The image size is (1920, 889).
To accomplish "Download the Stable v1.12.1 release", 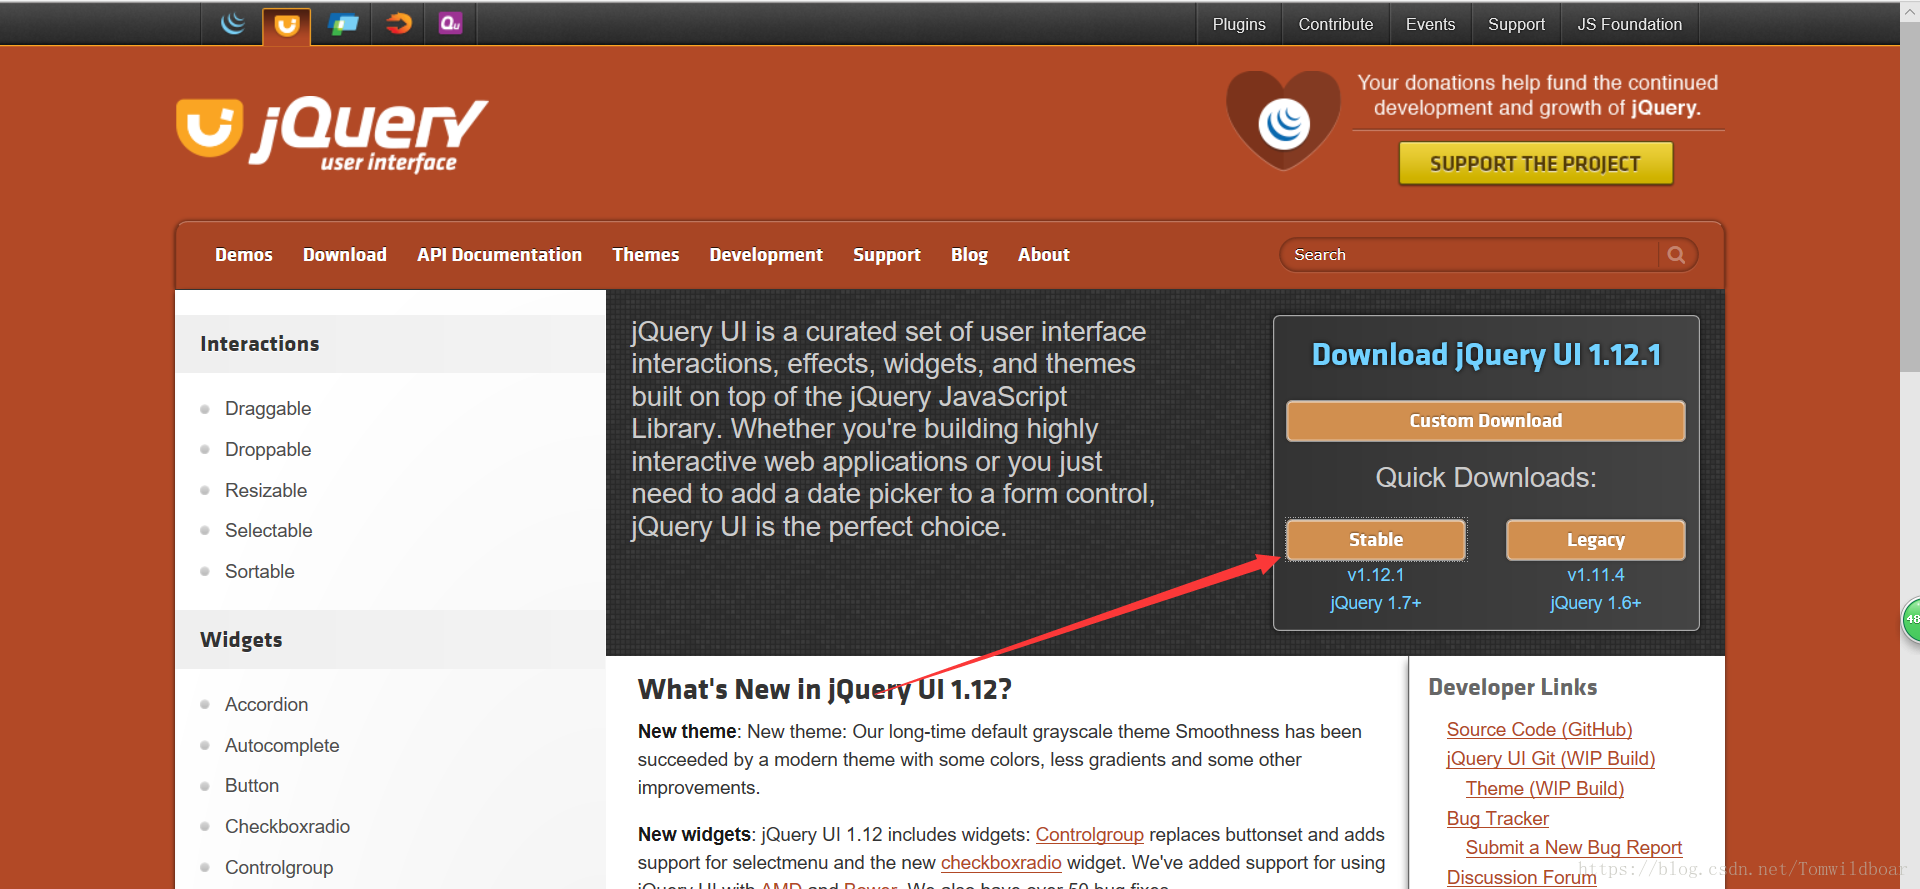I will tap(1375, 540).
